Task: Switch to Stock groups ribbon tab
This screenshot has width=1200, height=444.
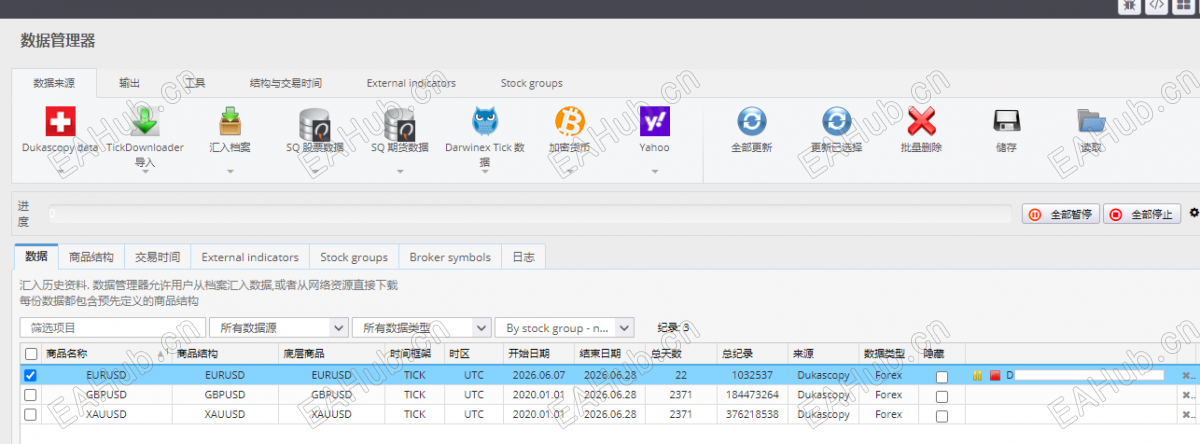Action: point(531,83)
